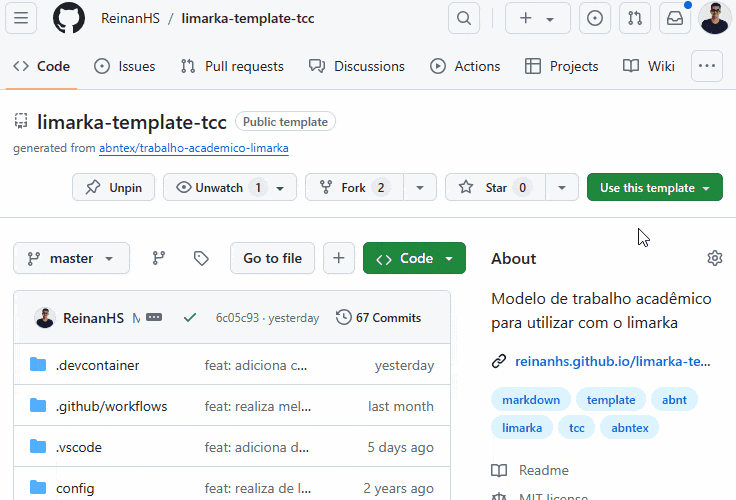Open Use this template dropdown

(x=655, y=187)
